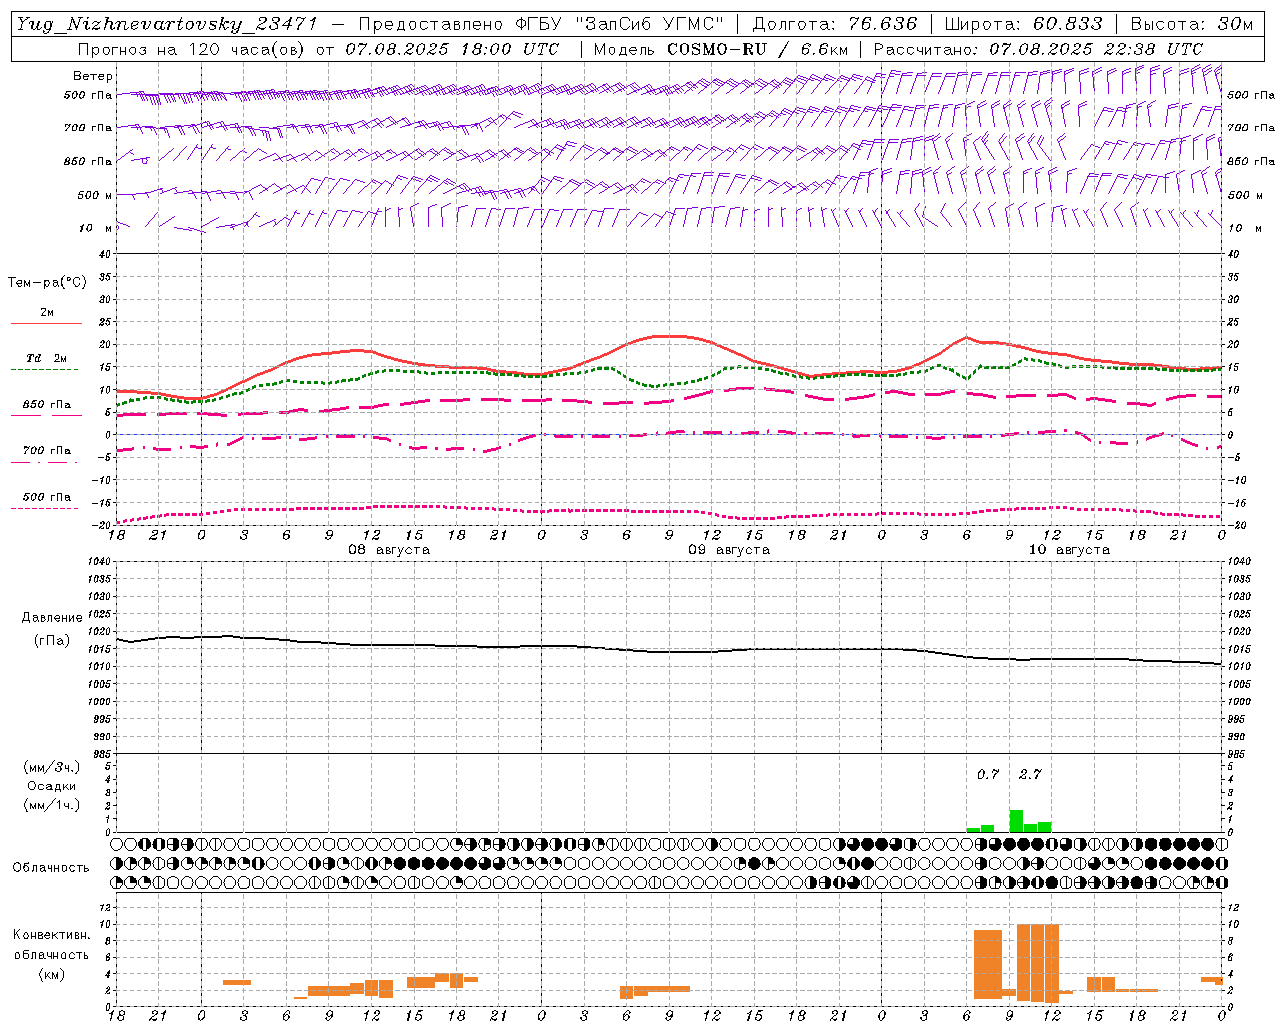Click the '(мм/3ч.)' precipitation unit label
The width and height of the screenshot is (1280, 1024).
pos(52,767)
